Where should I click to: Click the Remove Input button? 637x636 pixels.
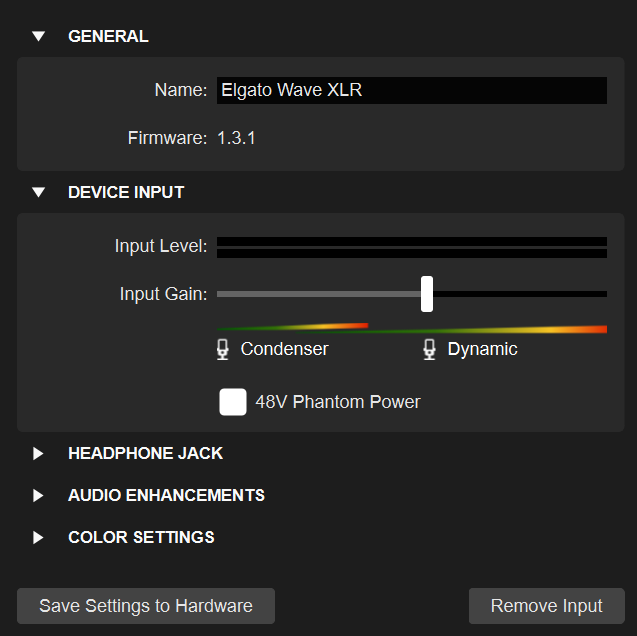tap(547, 606)
